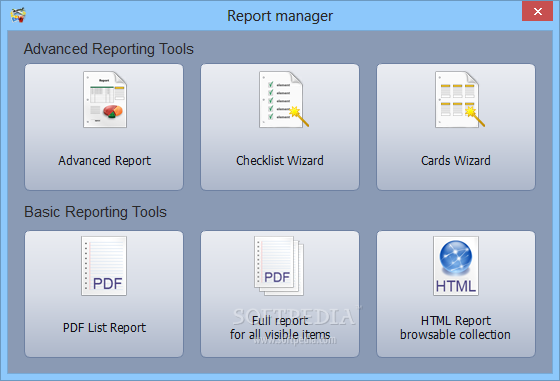Click the Advanced Reporting Tools heading
The width and height of the screenshot is (560, 381).
point(109,49)
